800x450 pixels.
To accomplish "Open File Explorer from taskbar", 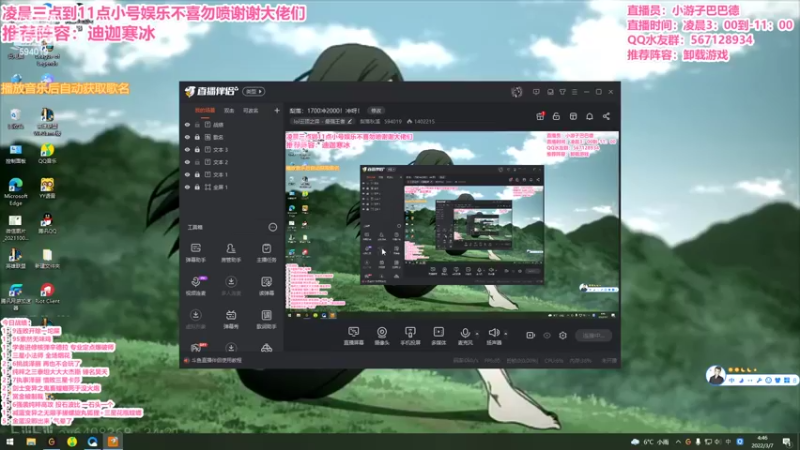I will [x=31, y=442].
